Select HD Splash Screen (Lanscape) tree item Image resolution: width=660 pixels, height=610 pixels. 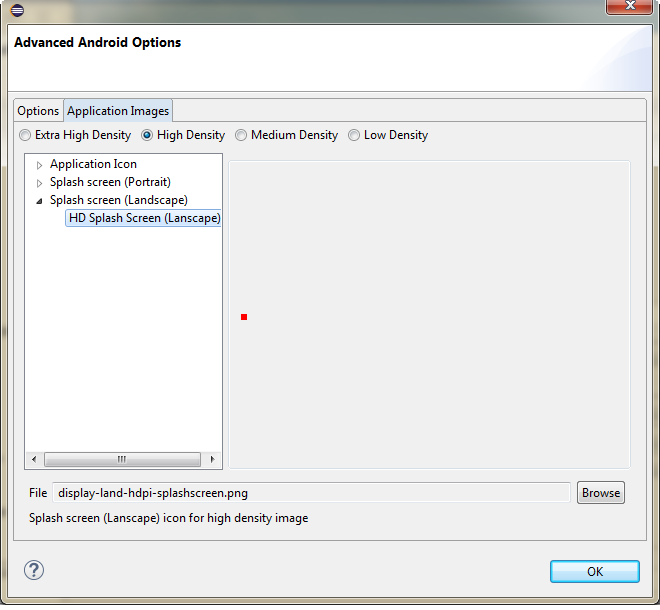(144, 218)
